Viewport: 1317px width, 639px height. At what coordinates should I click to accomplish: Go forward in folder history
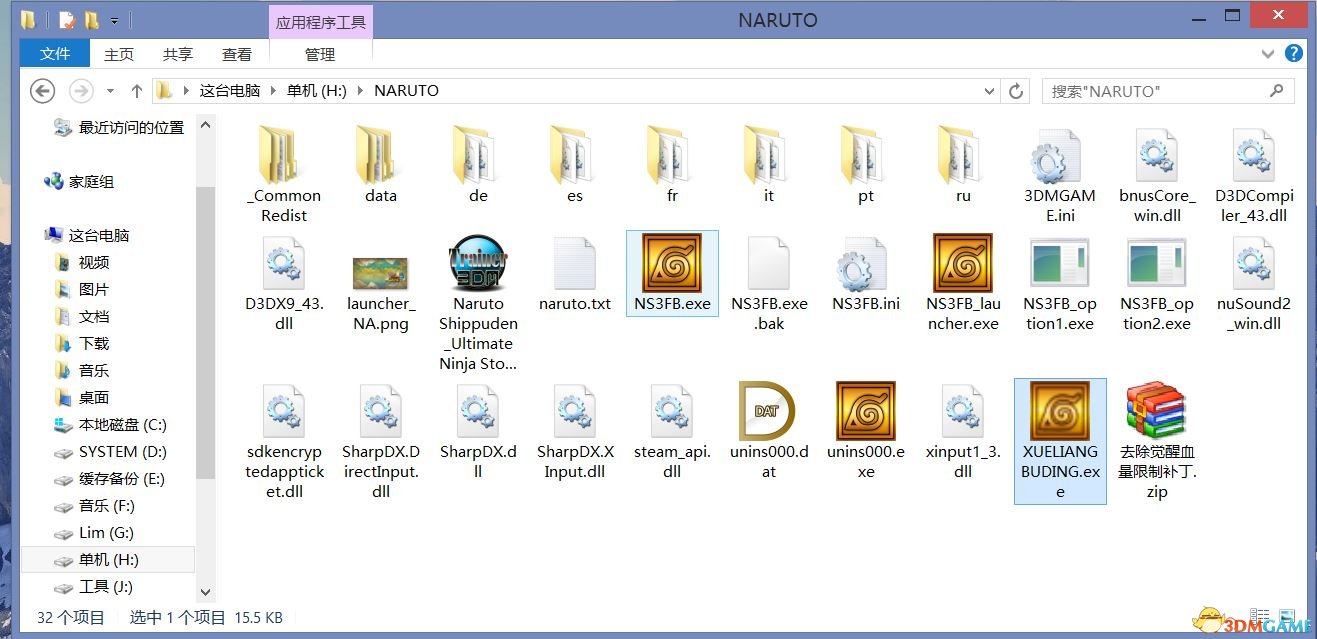80,91
